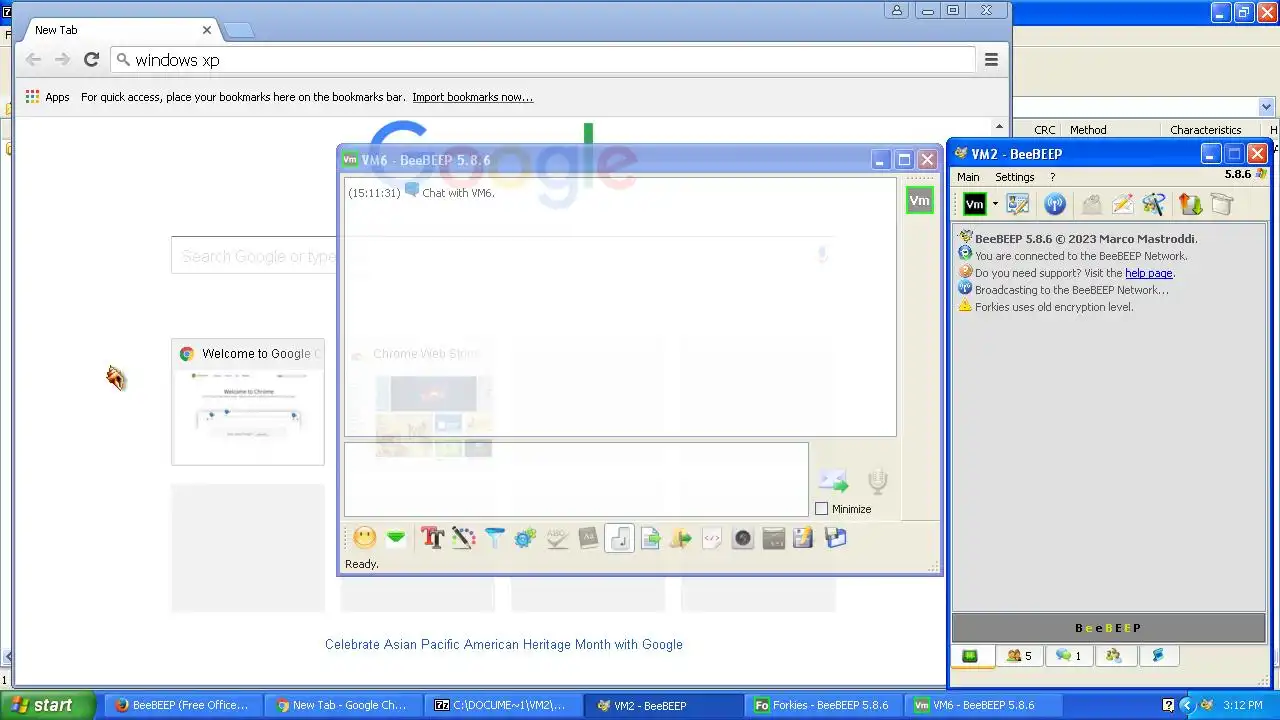This screenshot has width=1280, height=720.
Task: Click the floppy with pencil save icon
Action: pyautogui.click(x=804, y=538)
